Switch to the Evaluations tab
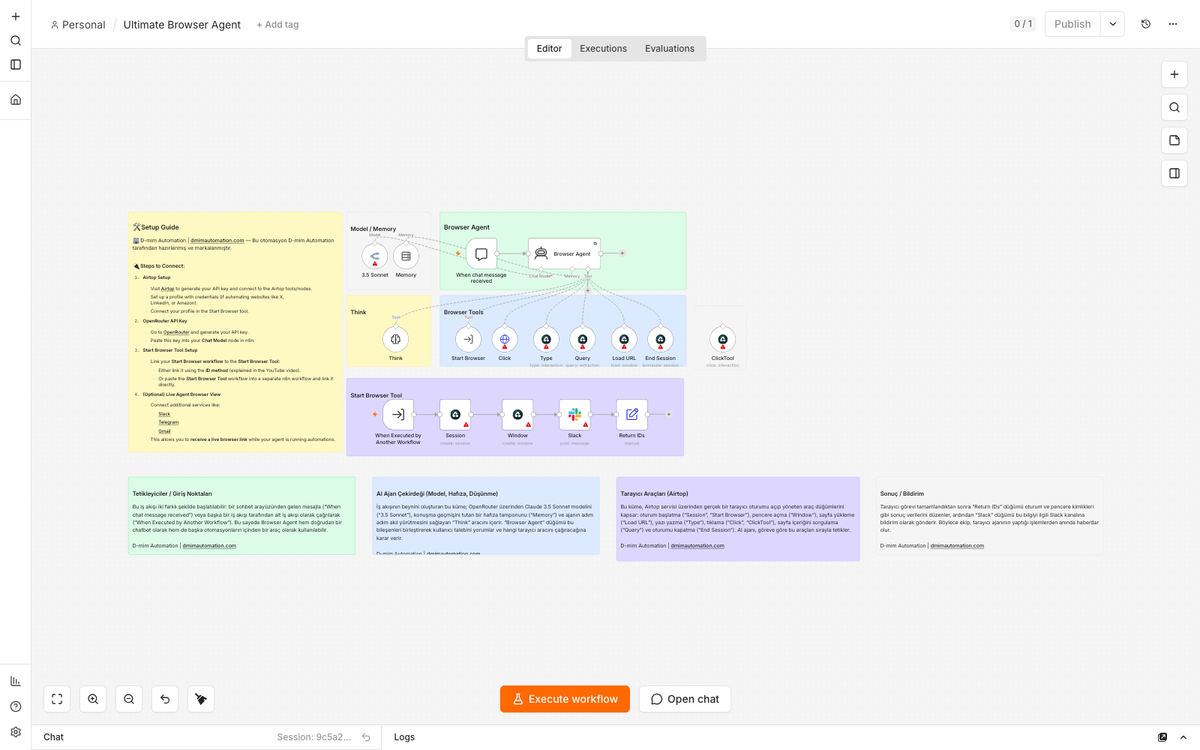The width and height of the screenshot is (1200, 750). pyautogui.click(x=670, y=48)
